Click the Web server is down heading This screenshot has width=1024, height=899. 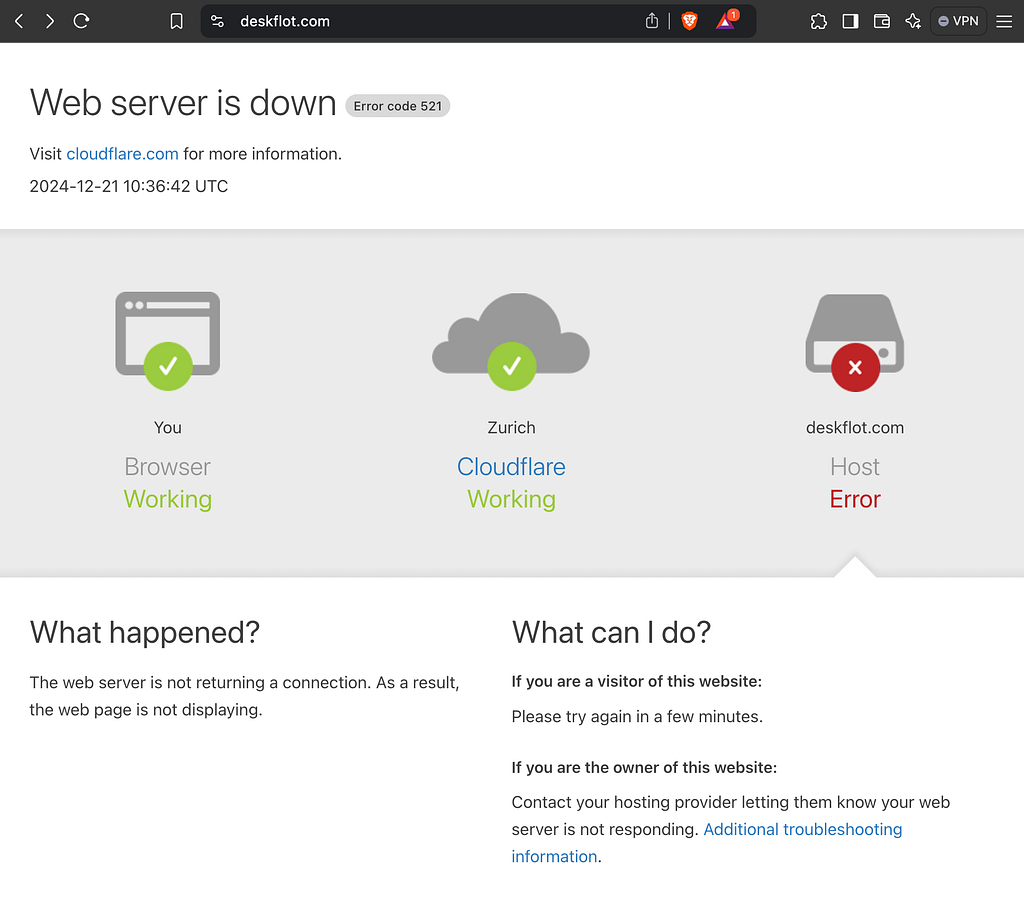tap(183, 103)
